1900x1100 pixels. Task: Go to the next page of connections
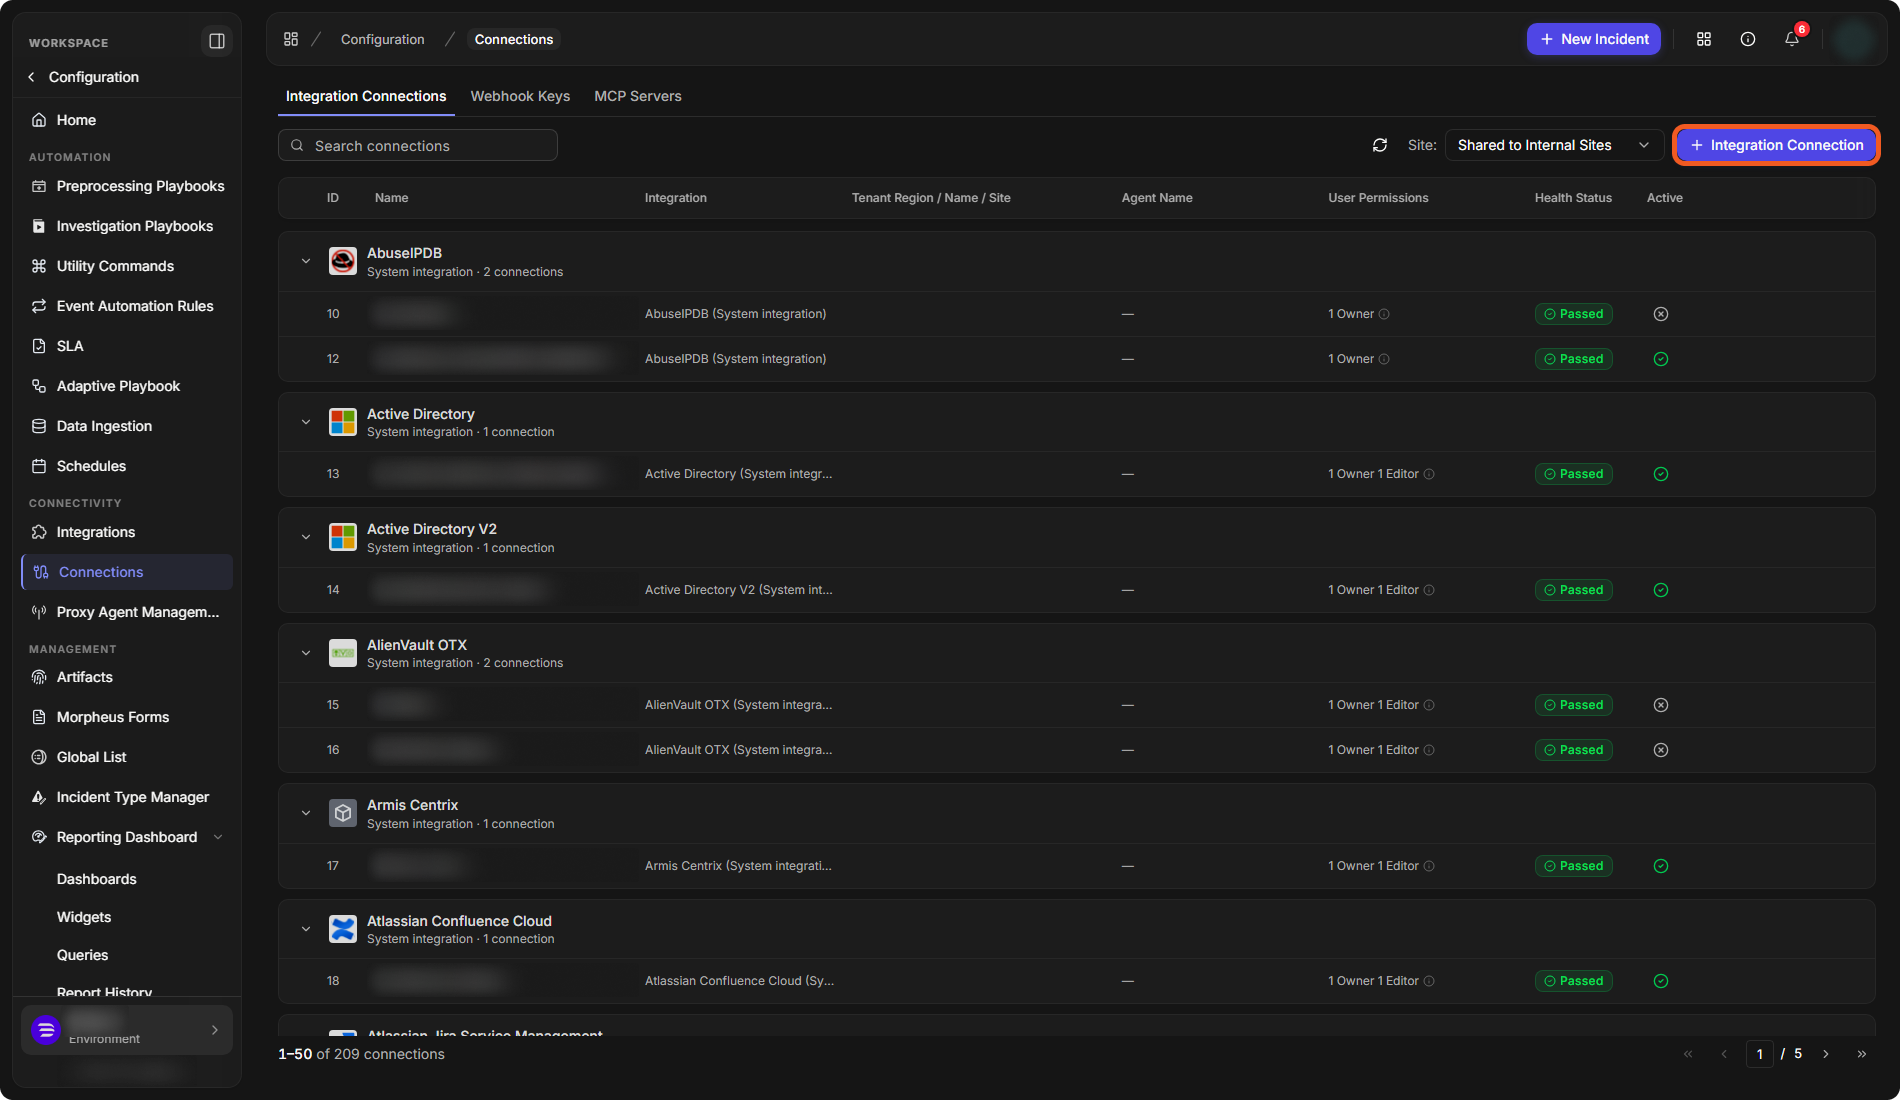(1826, 1054)
